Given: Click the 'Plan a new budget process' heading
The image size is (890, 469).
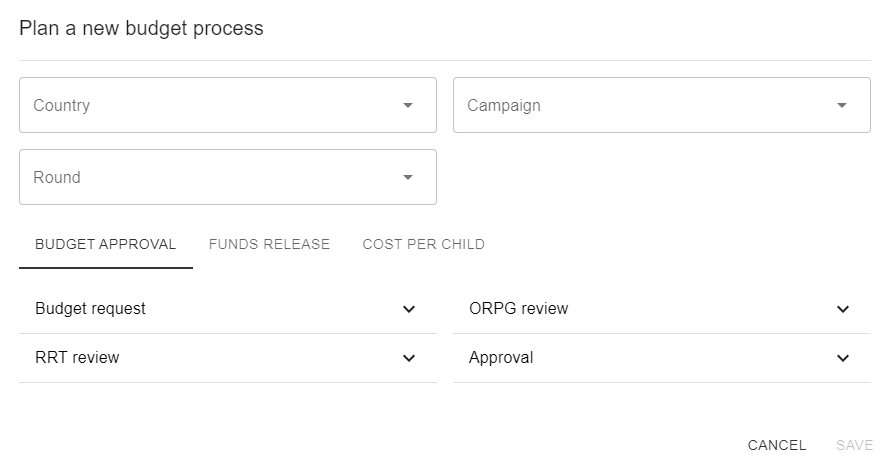Looking at the screenshot, I should tap(141, 28).
